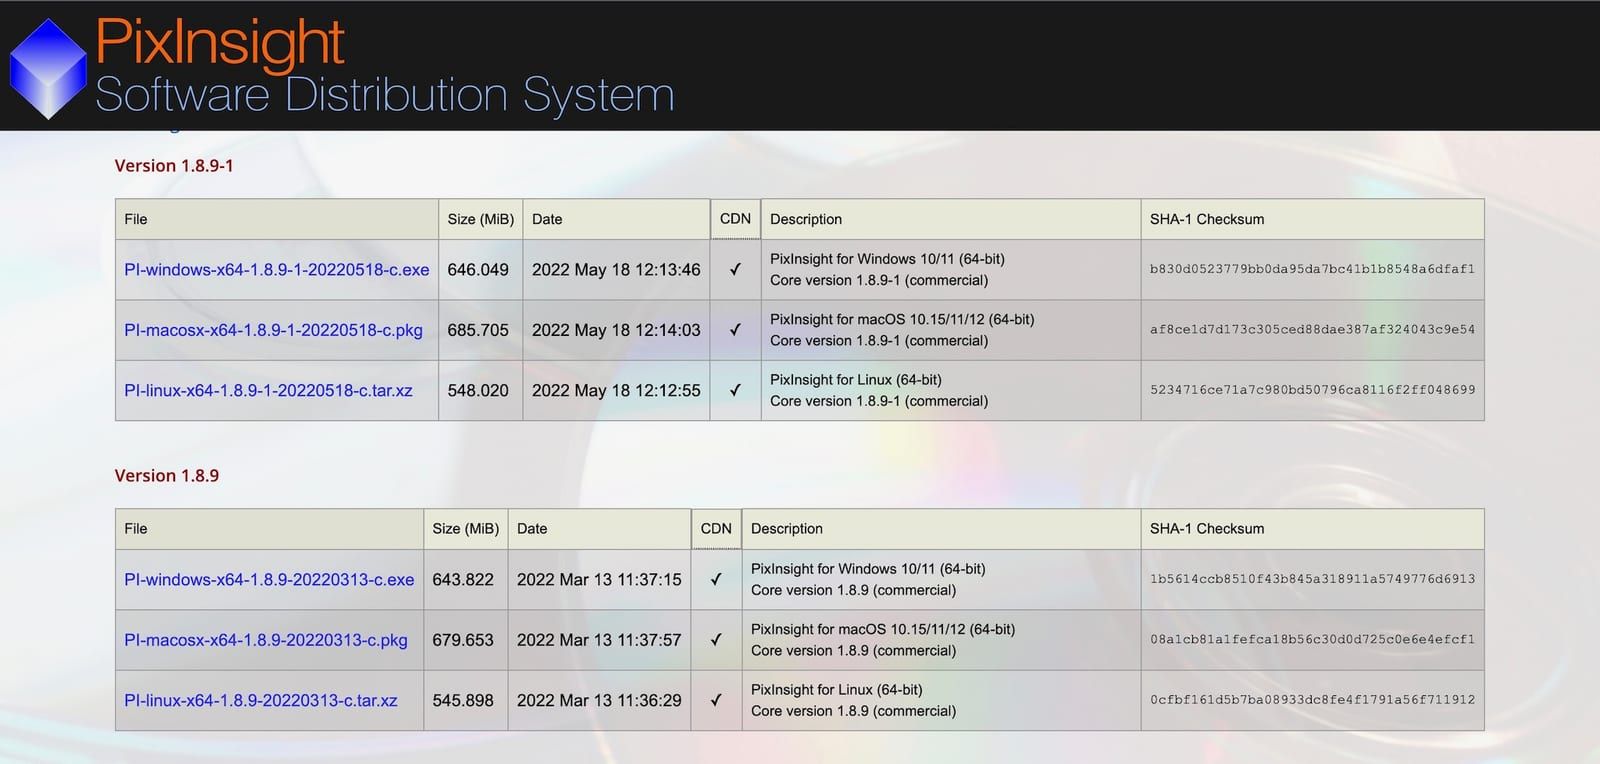Download PI-linux-x64-1.8.9-20220313-c.tar.xz
Viewport: 1600px width, 764px height.
click(260, 701)
